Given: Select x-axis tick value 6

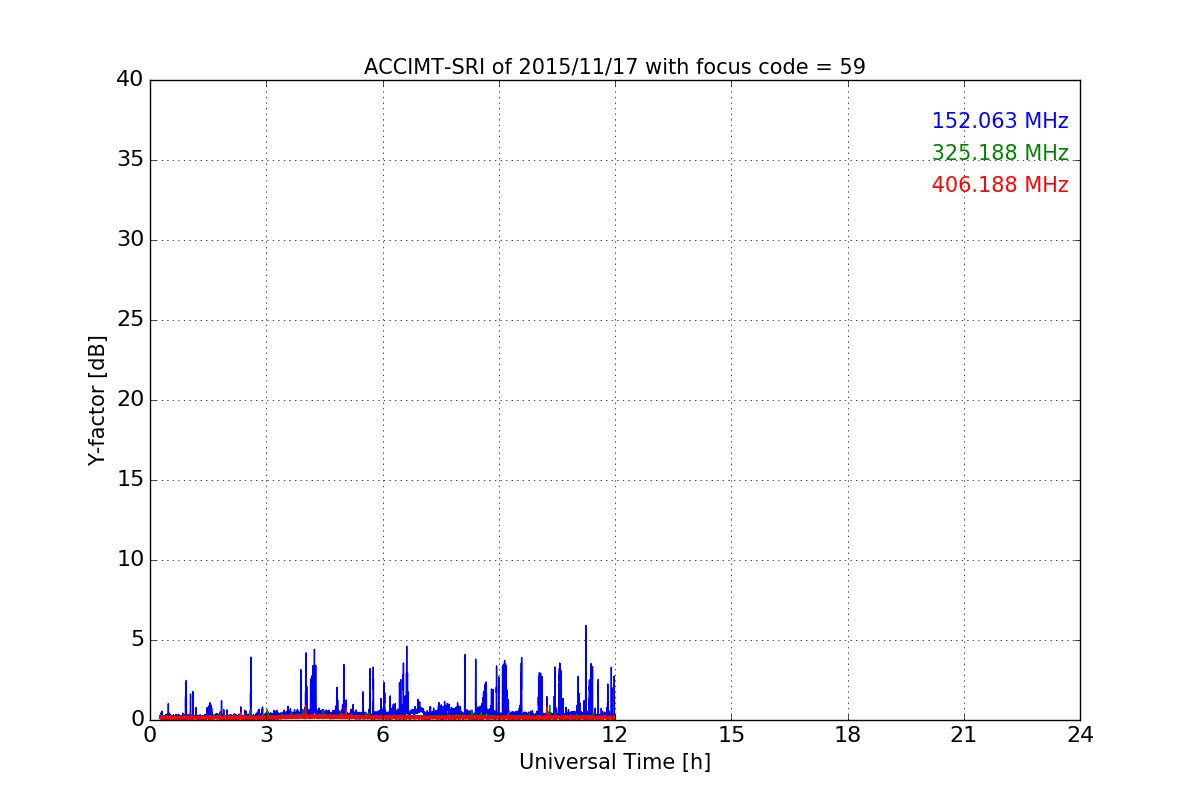Looking at the screenshot, I should 382,735.
